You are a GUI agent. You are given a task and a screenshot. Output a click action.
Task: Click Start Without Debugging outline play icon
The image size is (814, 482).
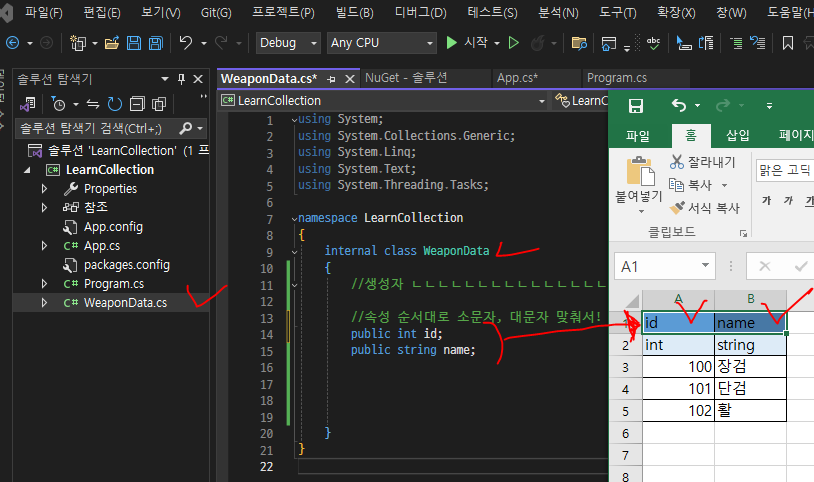point(514,43)
